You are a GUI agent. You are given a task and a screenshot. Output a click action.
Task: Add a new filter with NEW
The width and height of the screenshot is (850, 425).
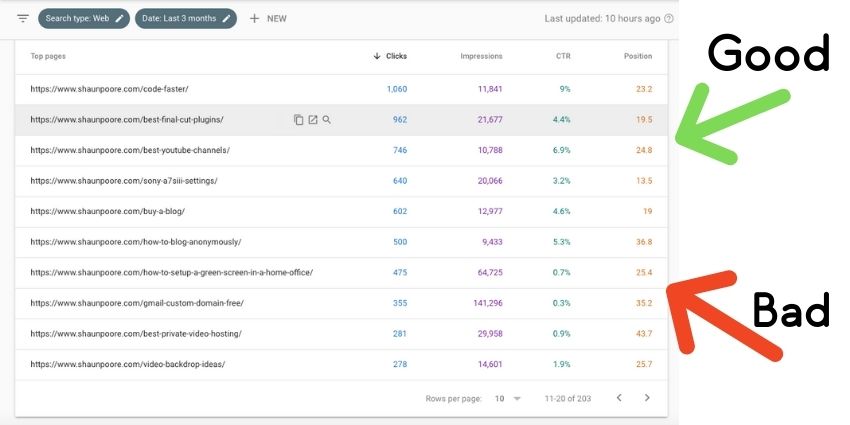268,18
